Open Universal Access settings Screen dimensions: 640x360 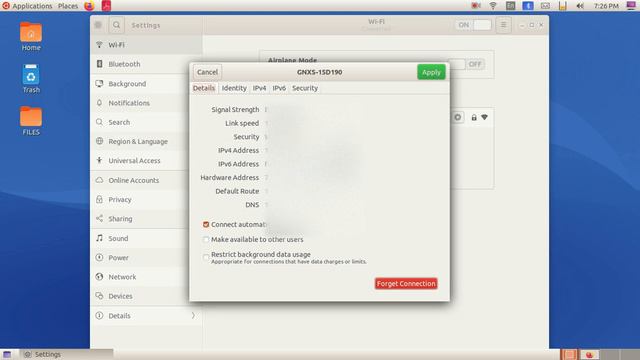146,160
